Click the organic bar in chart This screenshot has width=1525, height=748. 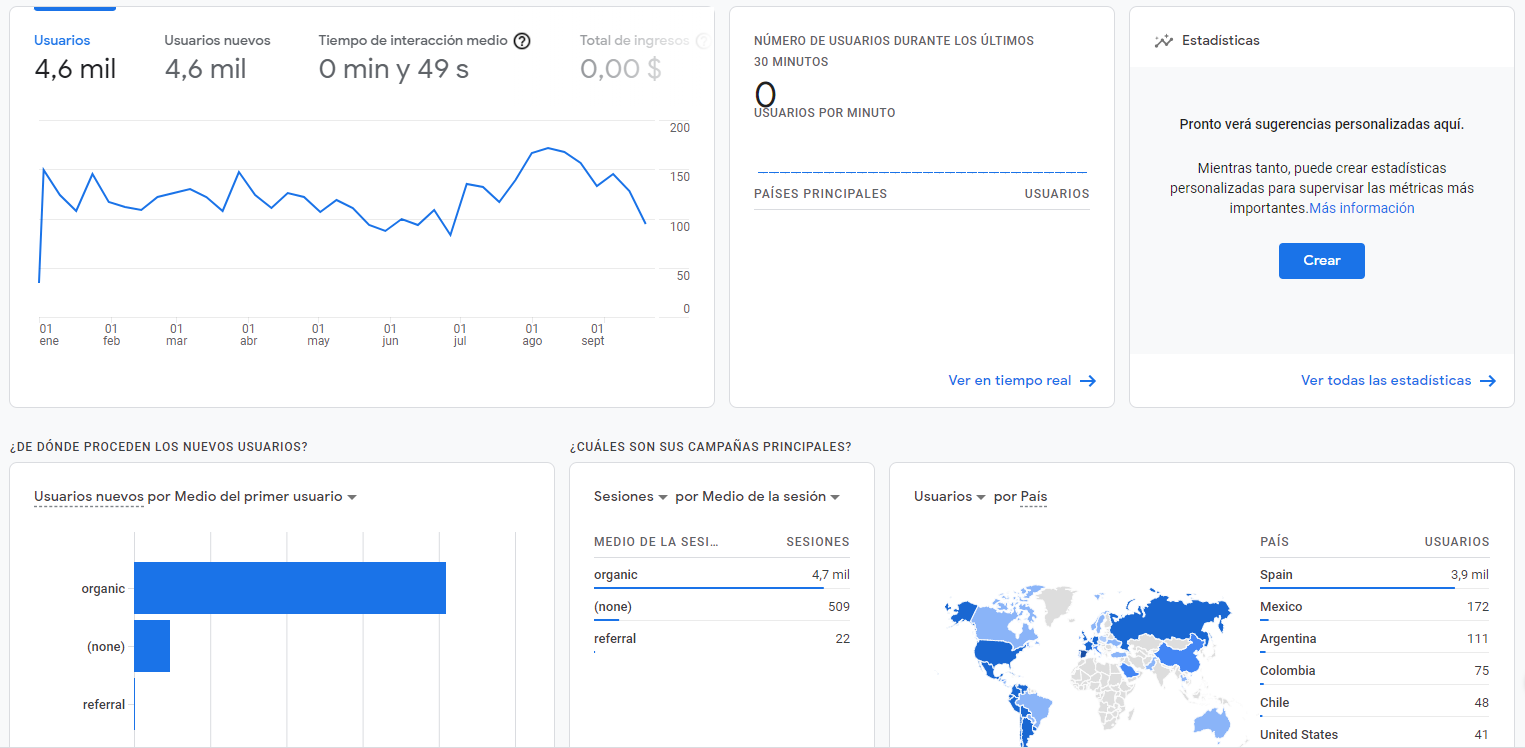(290, 588)
